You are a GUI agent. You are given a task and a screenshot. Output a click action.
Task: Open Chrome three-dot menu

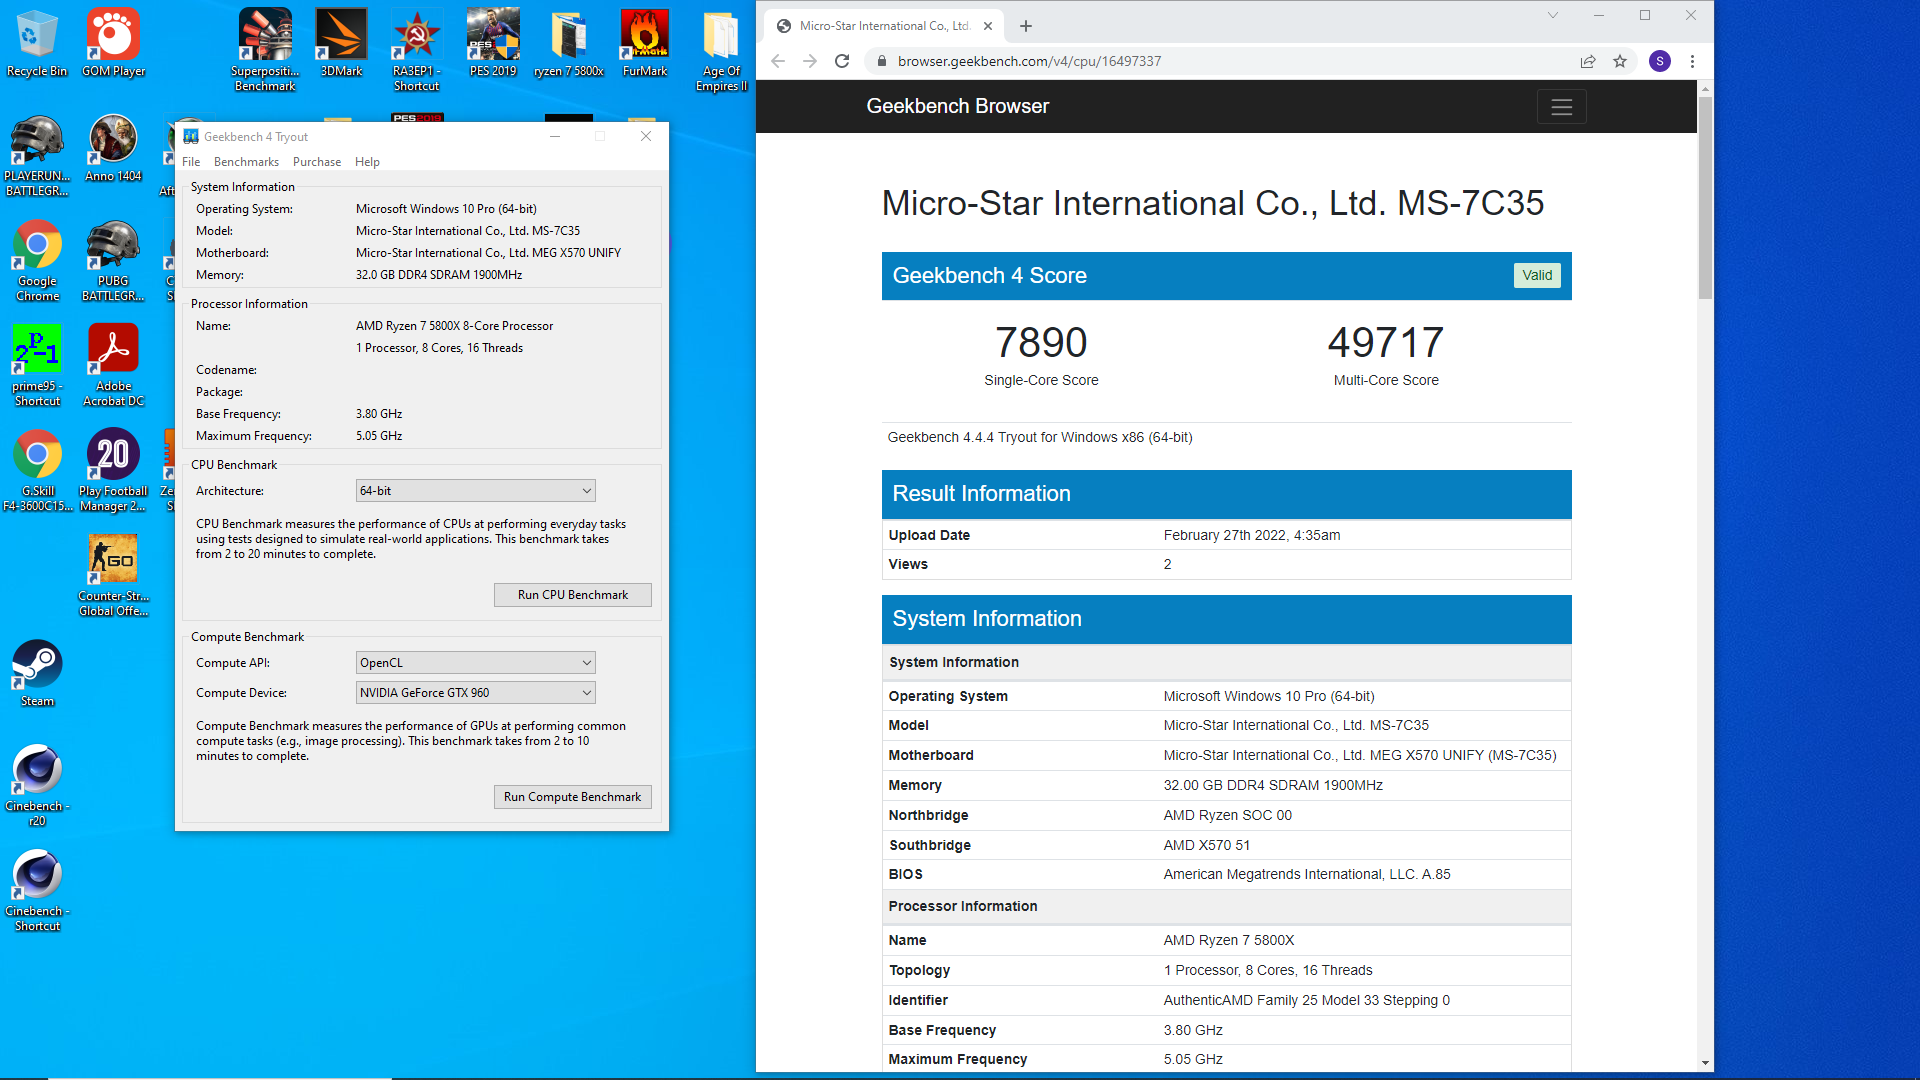pyautogui.click(x=1692, y=61)
